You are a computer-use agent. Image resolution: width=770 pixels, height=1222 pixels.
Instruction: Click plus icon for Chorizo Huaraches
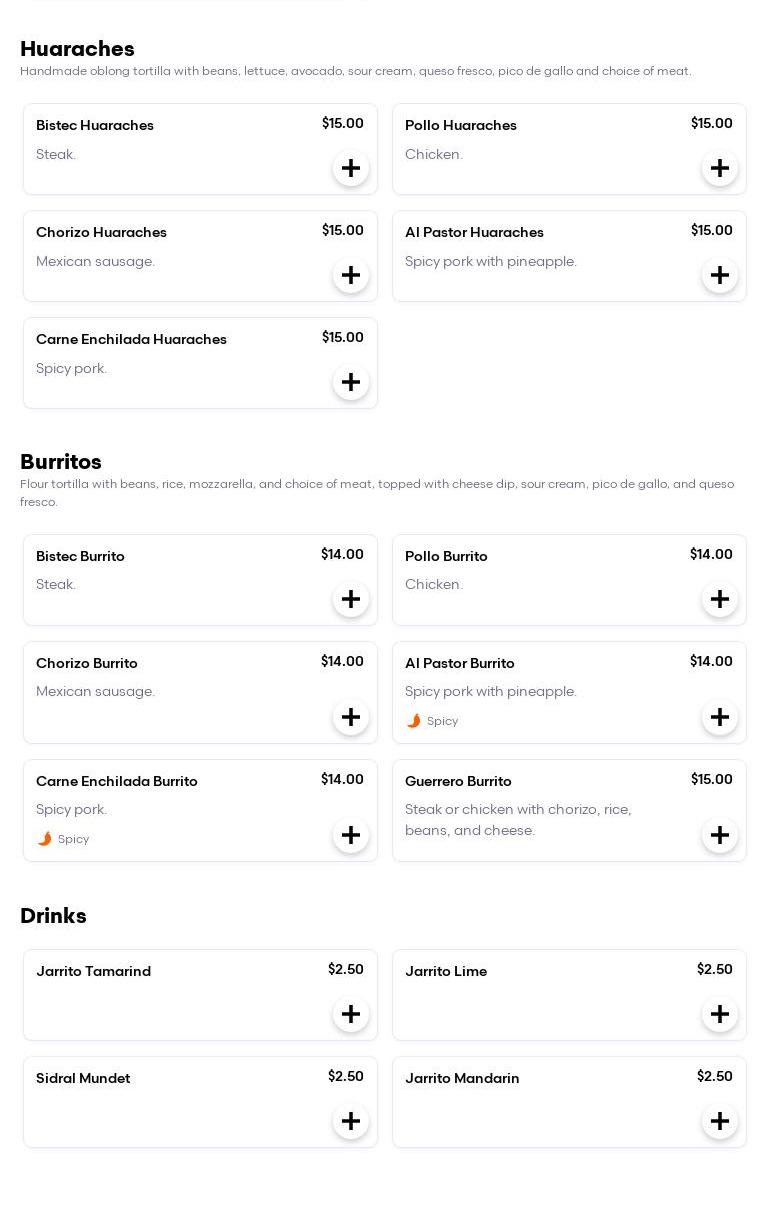click(x=351, y=275)
